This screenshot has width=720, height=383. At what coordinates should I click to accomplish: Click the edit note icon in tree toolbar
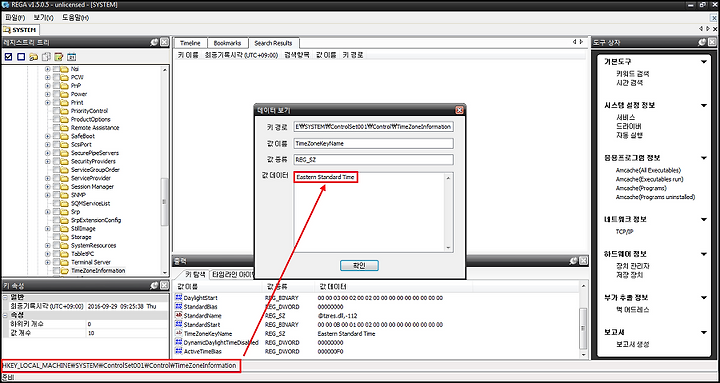[58, 57]
